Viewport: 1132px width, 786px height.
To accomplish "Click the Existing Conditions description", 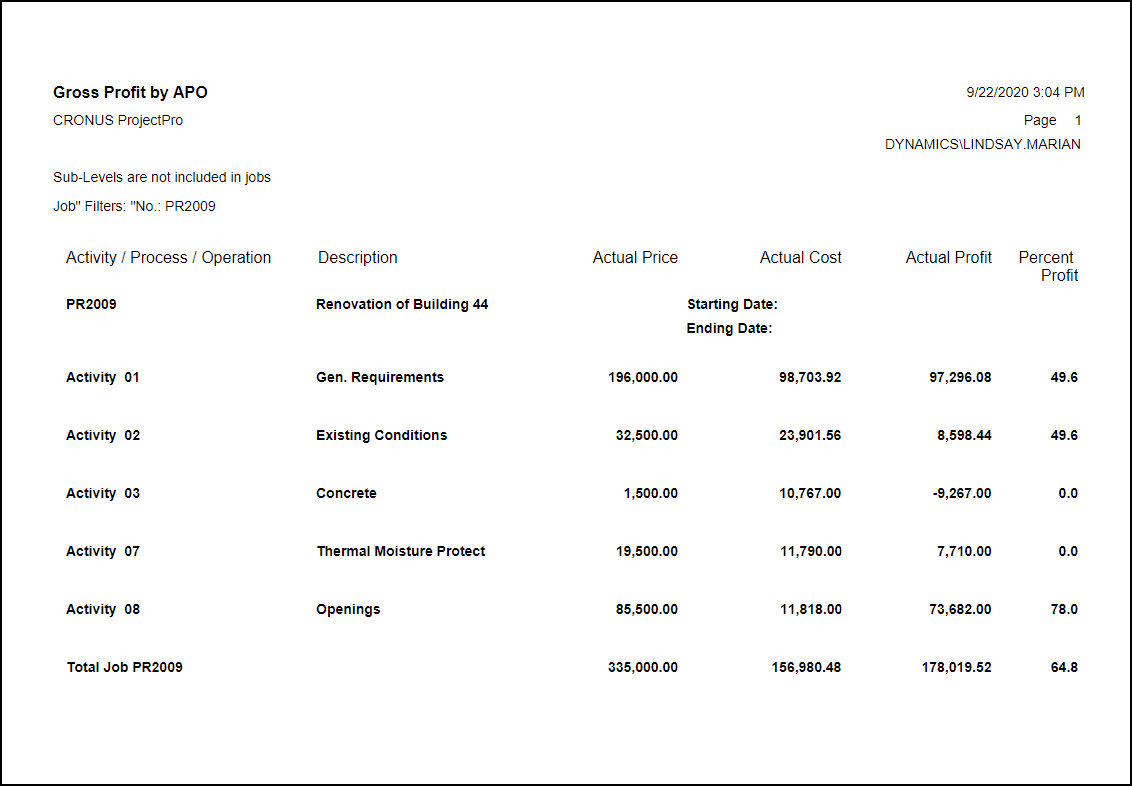I will pyautogui.click(x=381, y=436).
